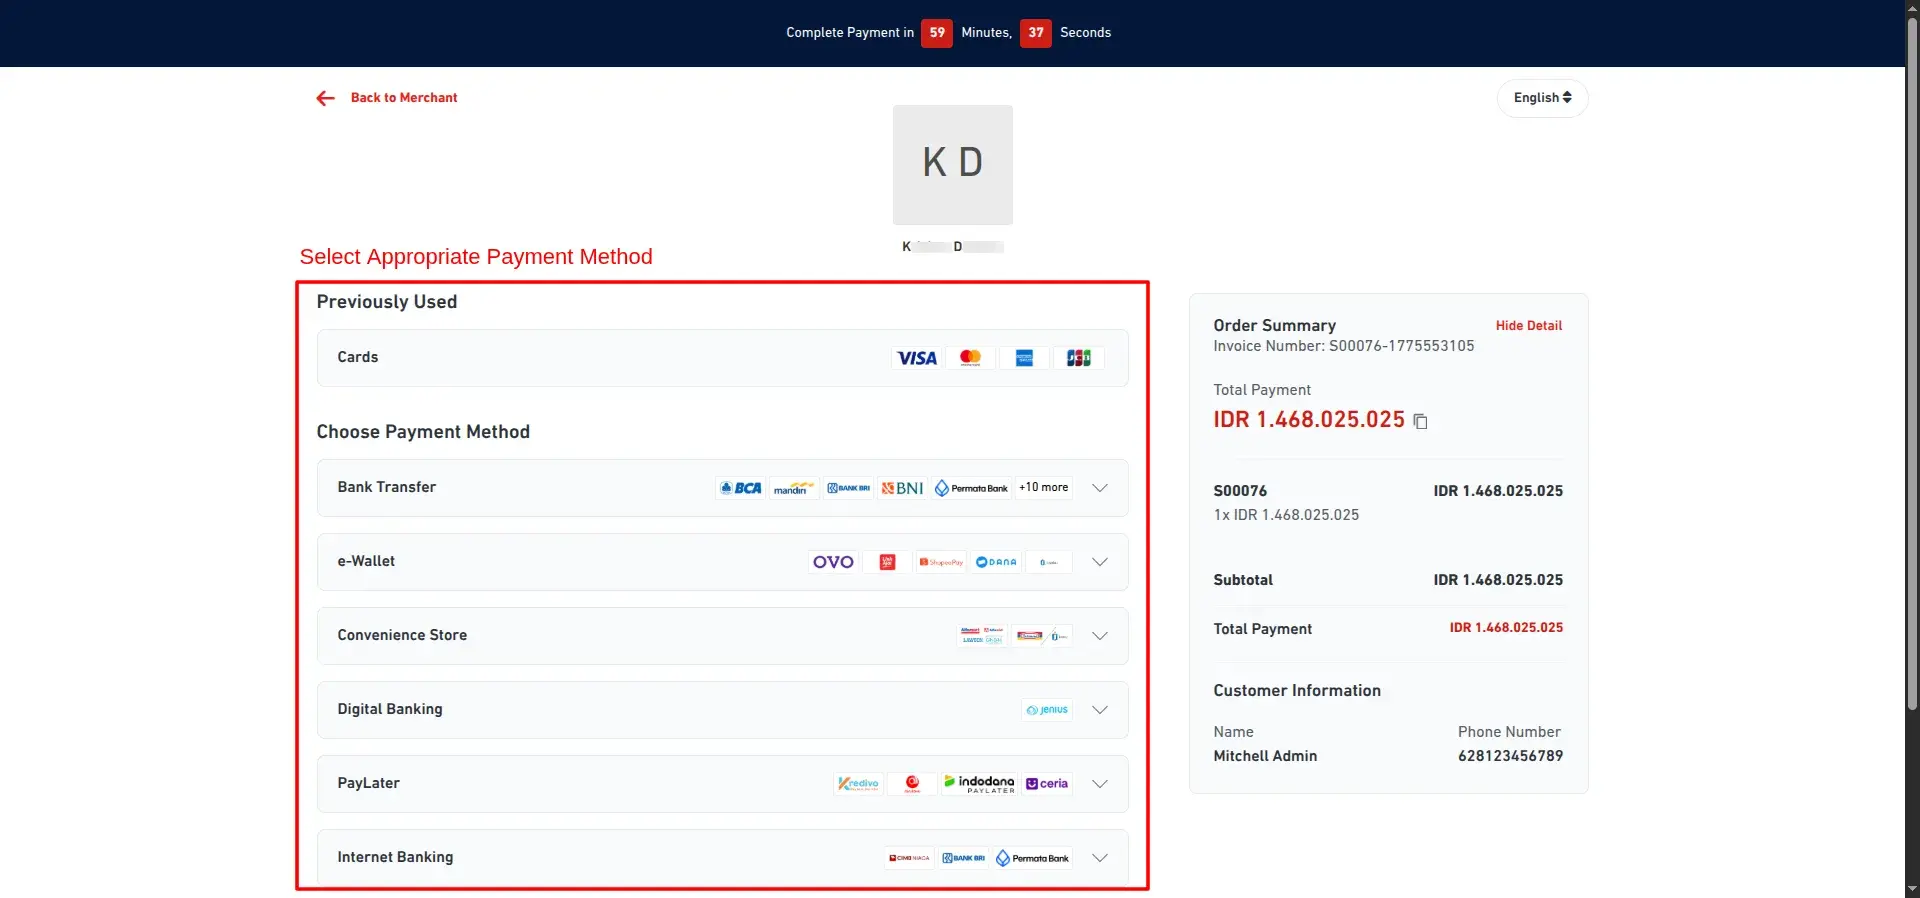Viewport: 1920px width, 898px height.
Task: Click the seconds countdown value 37
Action: click(1036, 33)
